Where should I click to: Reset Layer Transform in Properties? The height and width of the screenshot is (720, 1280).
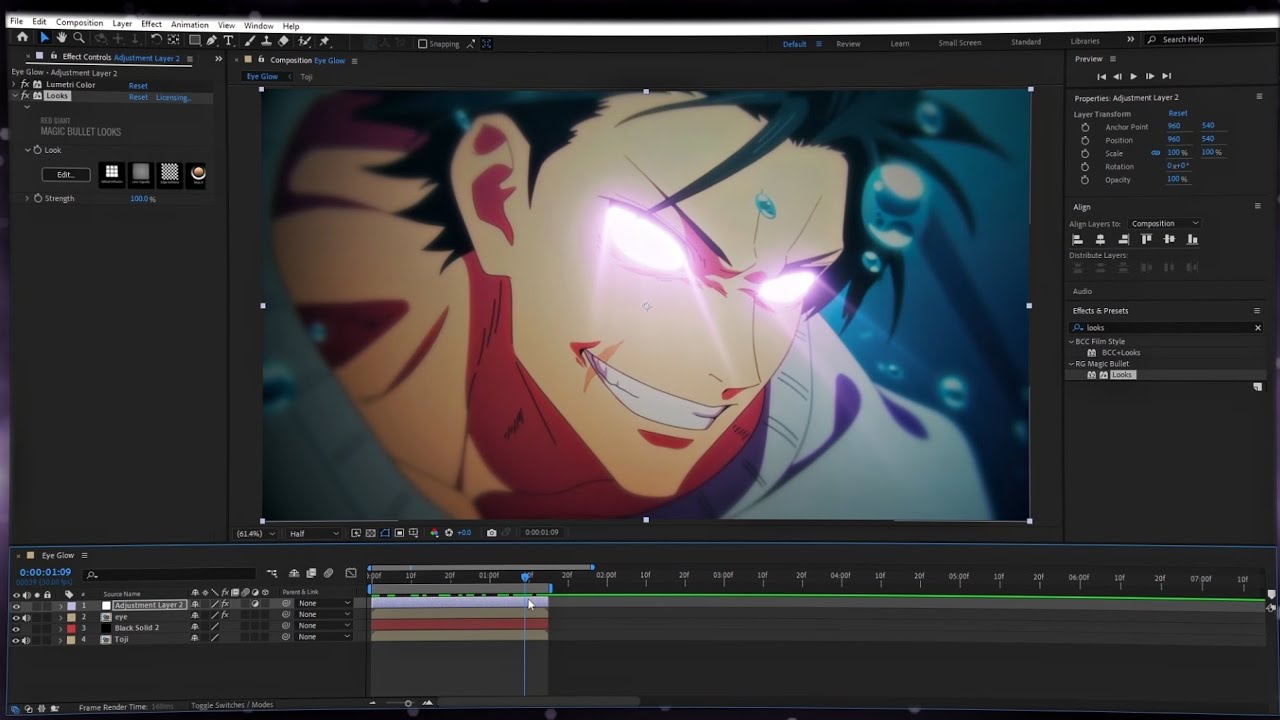[1178, 113]
